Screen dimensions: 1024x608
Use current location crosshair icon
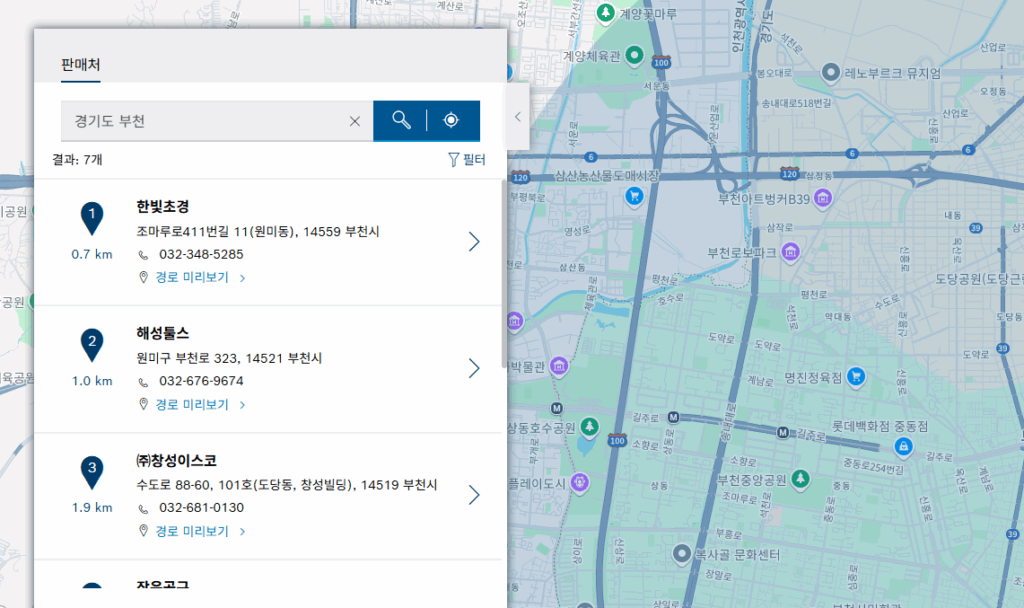pyautogui.click(x=451, y=120)
